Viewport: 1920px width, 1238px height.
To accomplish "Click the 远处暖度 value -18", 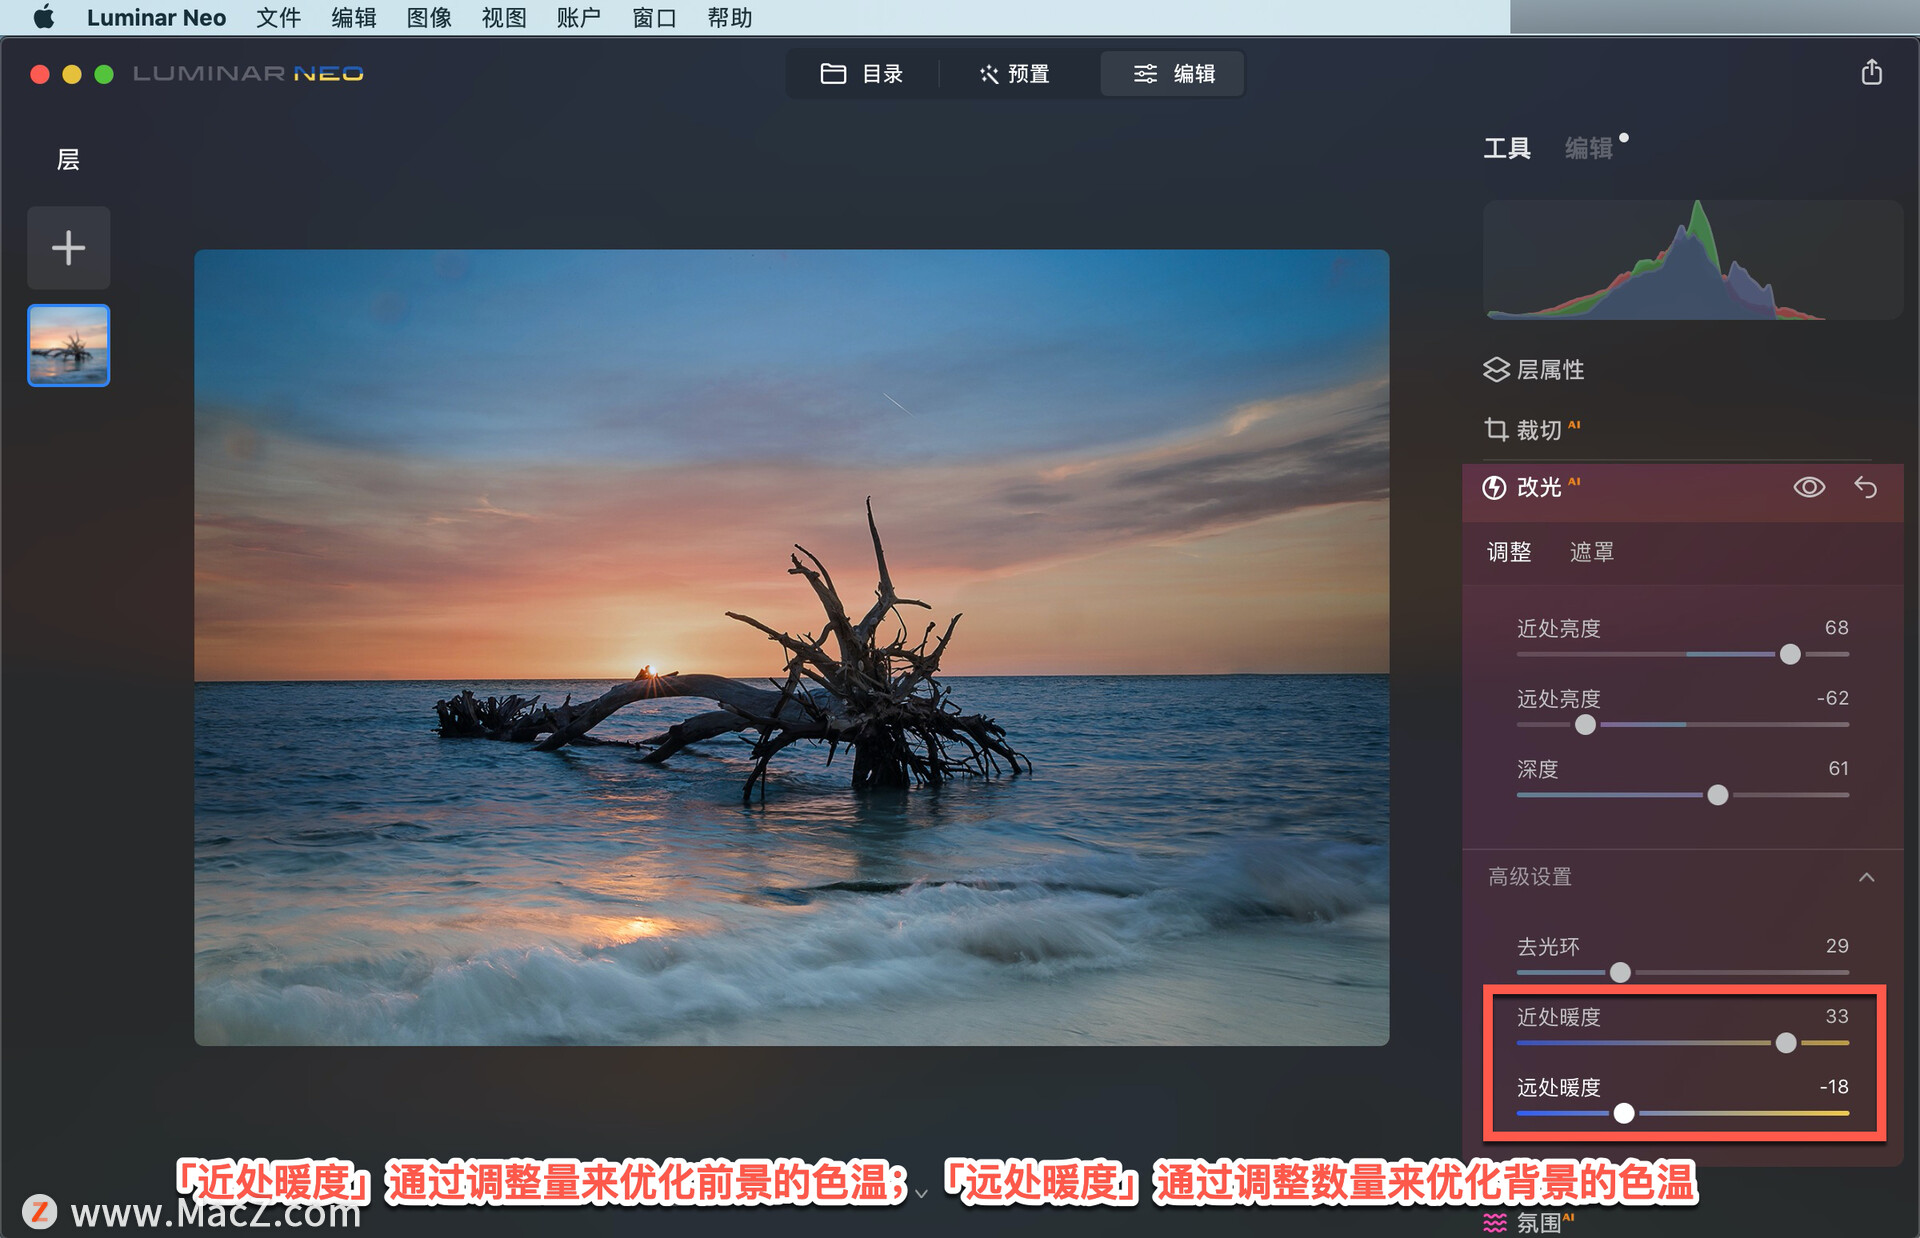I will click(x=1833, y=1087).
